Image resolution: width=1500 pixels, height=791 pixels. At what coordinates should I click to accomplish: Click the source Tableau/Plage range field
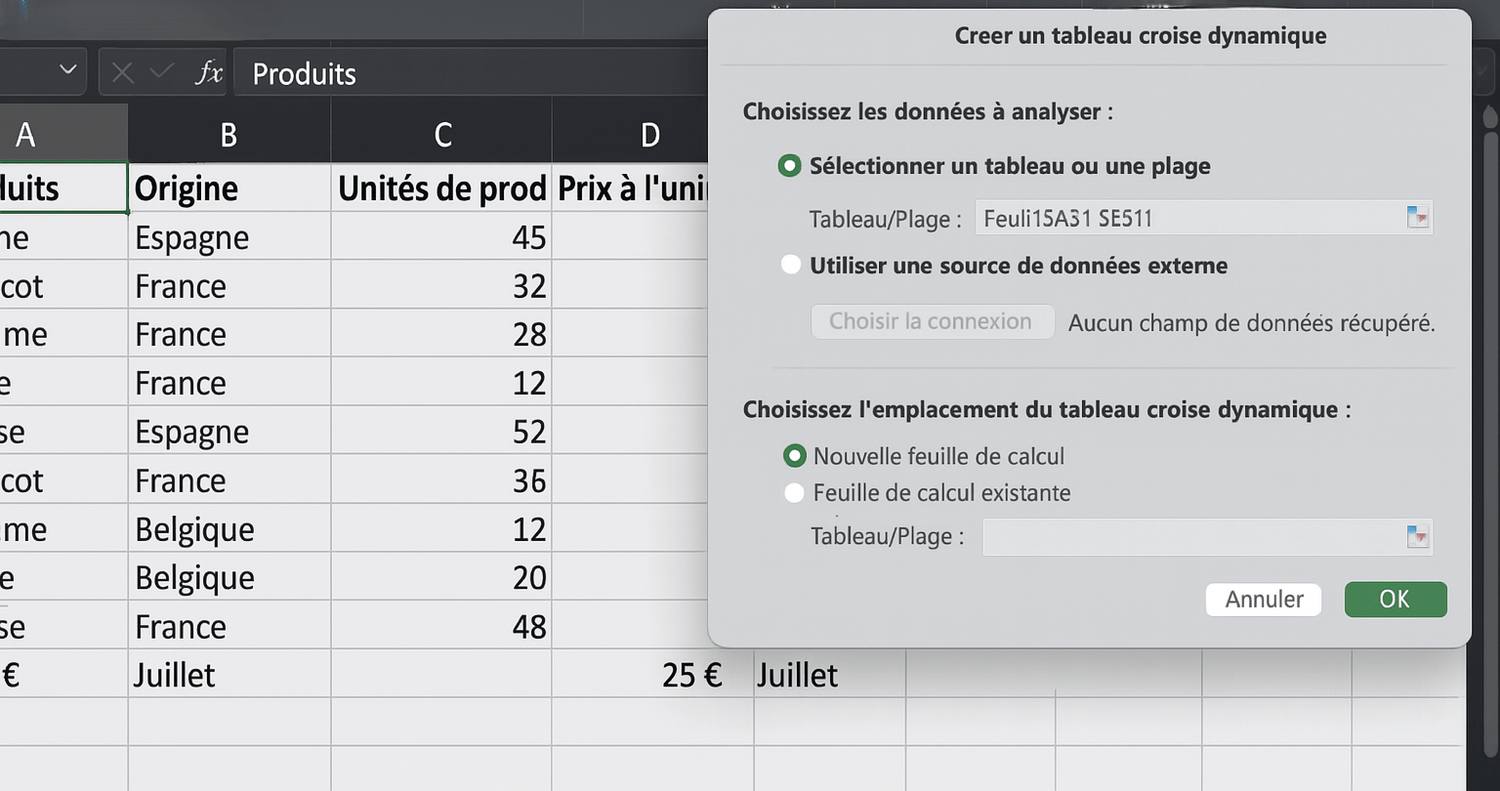coord(1188,217)
